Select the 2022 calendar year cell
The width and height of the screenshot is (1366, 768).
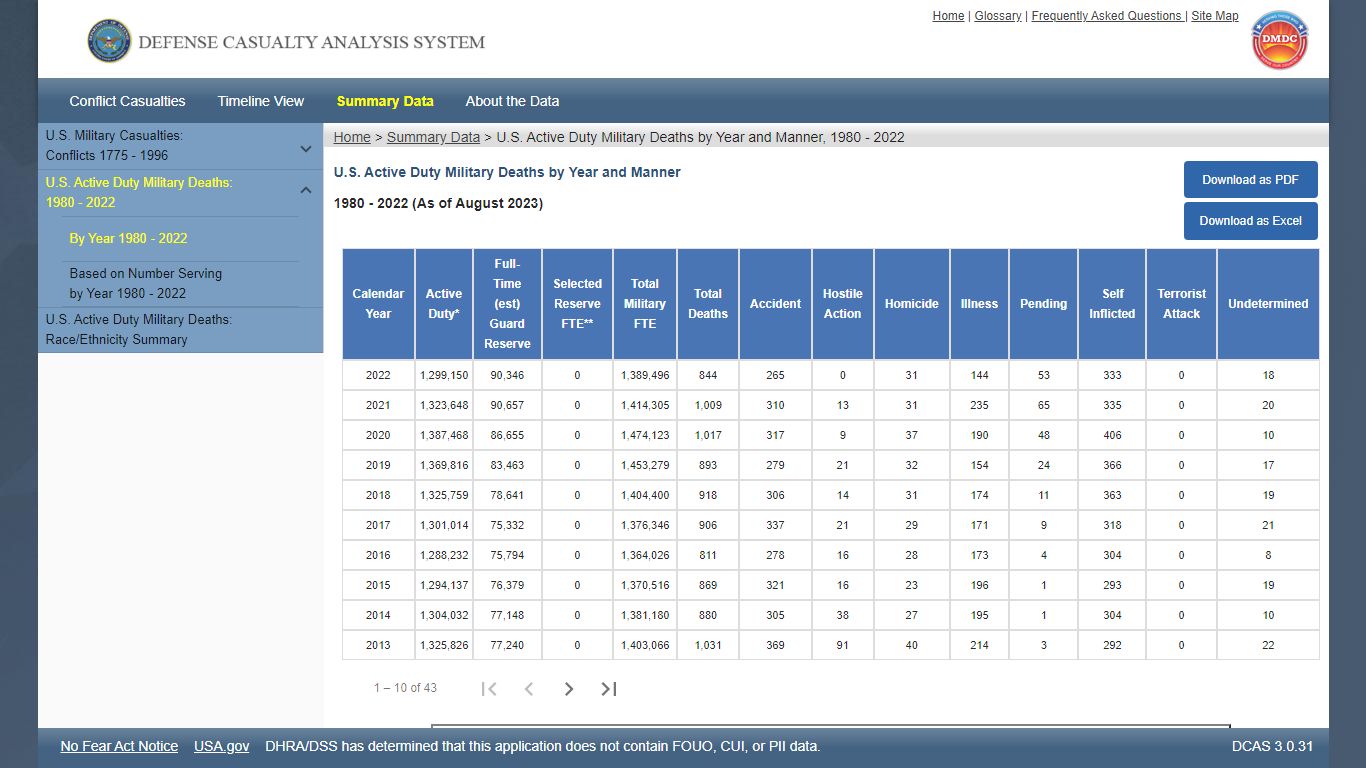(x=378, y=375)
